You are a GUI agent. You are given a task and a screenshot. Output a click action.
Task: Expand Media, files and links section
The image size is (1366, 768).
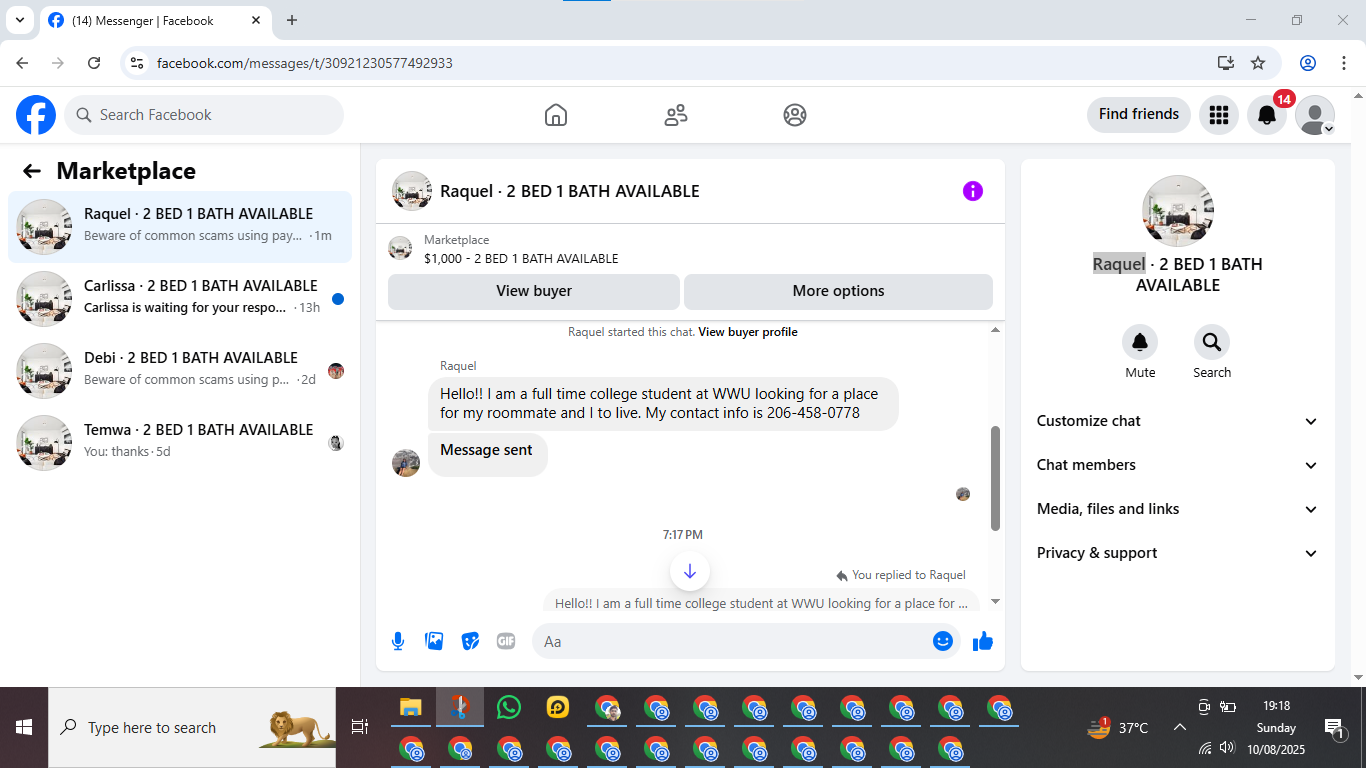tap(1178, 509)
